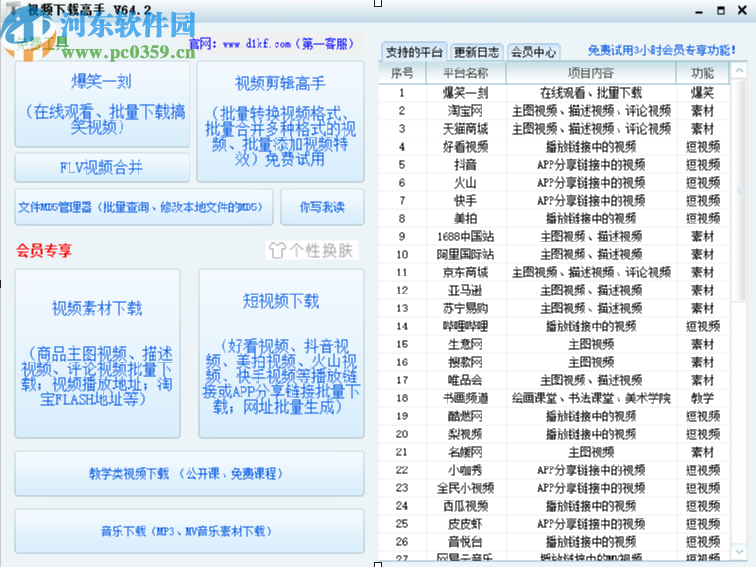Select the 美拍 platform row

pyautogui.click(x=554, y=218)
